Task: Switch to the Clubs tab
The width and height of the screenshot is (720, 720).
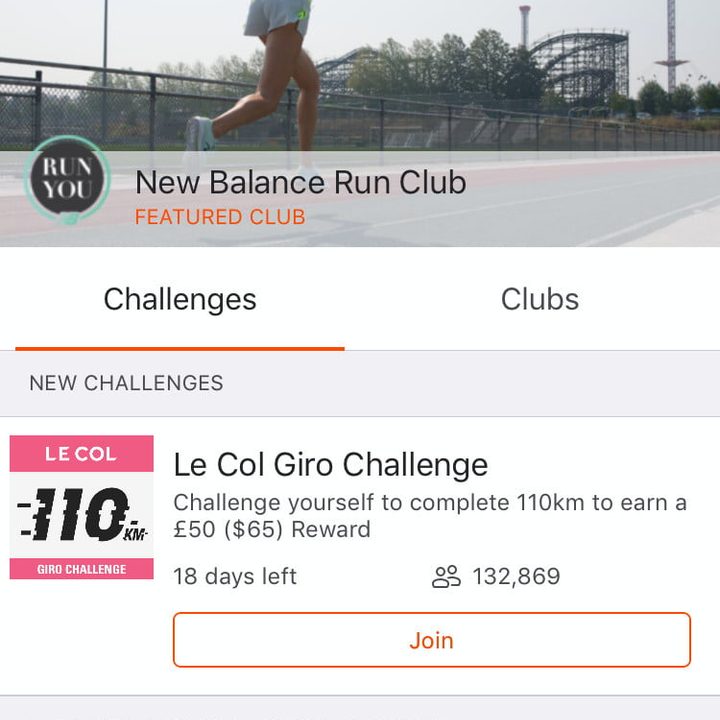Action: (x=540, y=299)
